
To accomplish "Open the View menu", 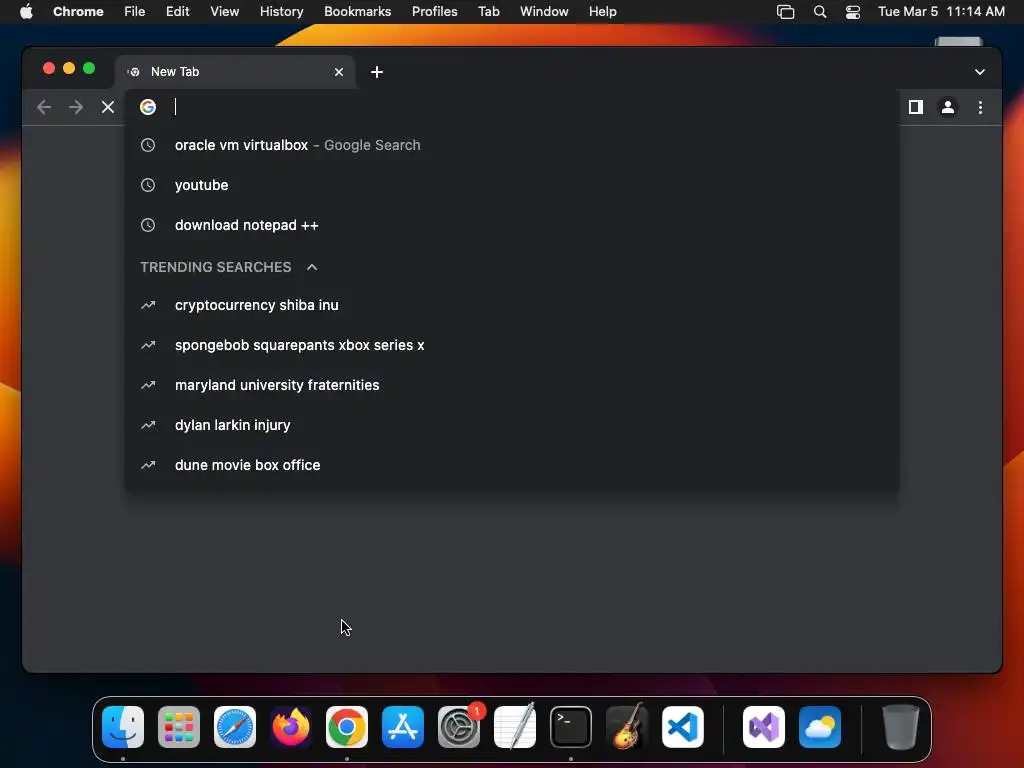I will [224, 12].
